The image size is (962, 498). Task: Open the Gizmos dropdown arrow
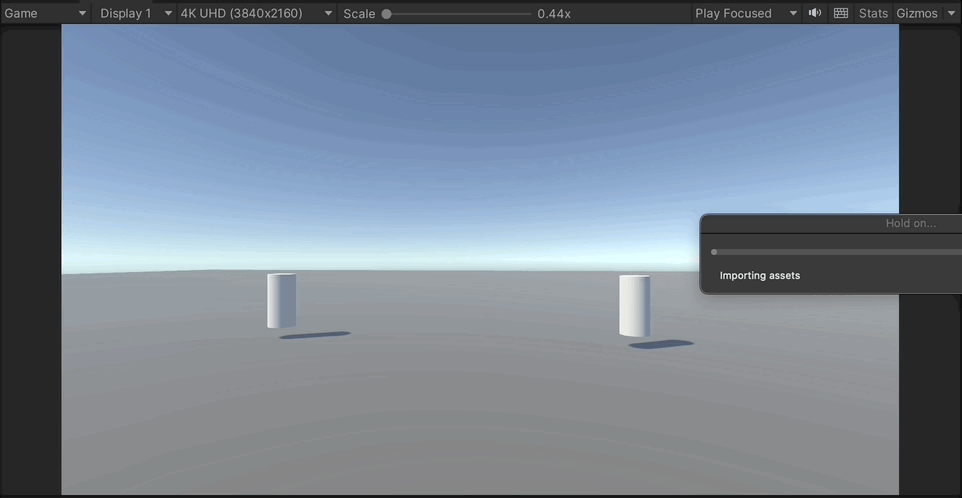click(x=950, y=13)
